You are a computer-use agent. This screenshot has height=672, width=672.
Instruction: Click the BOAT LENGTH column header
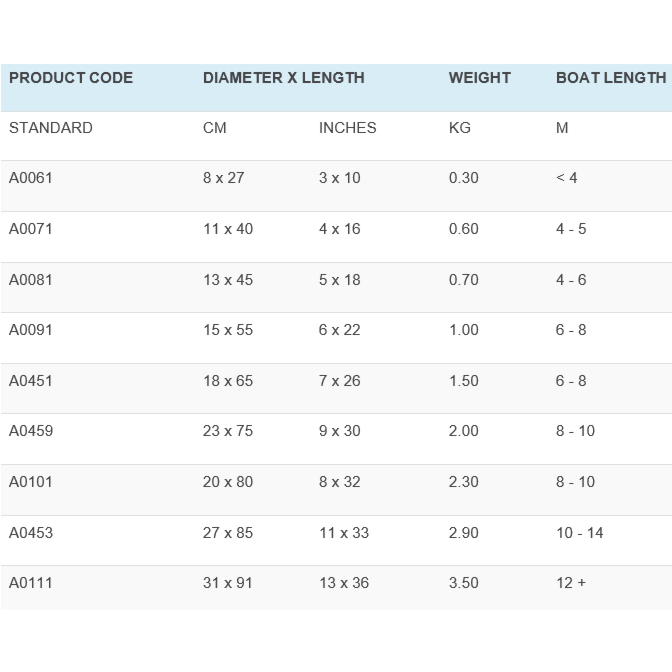click(x=610, y=78)
